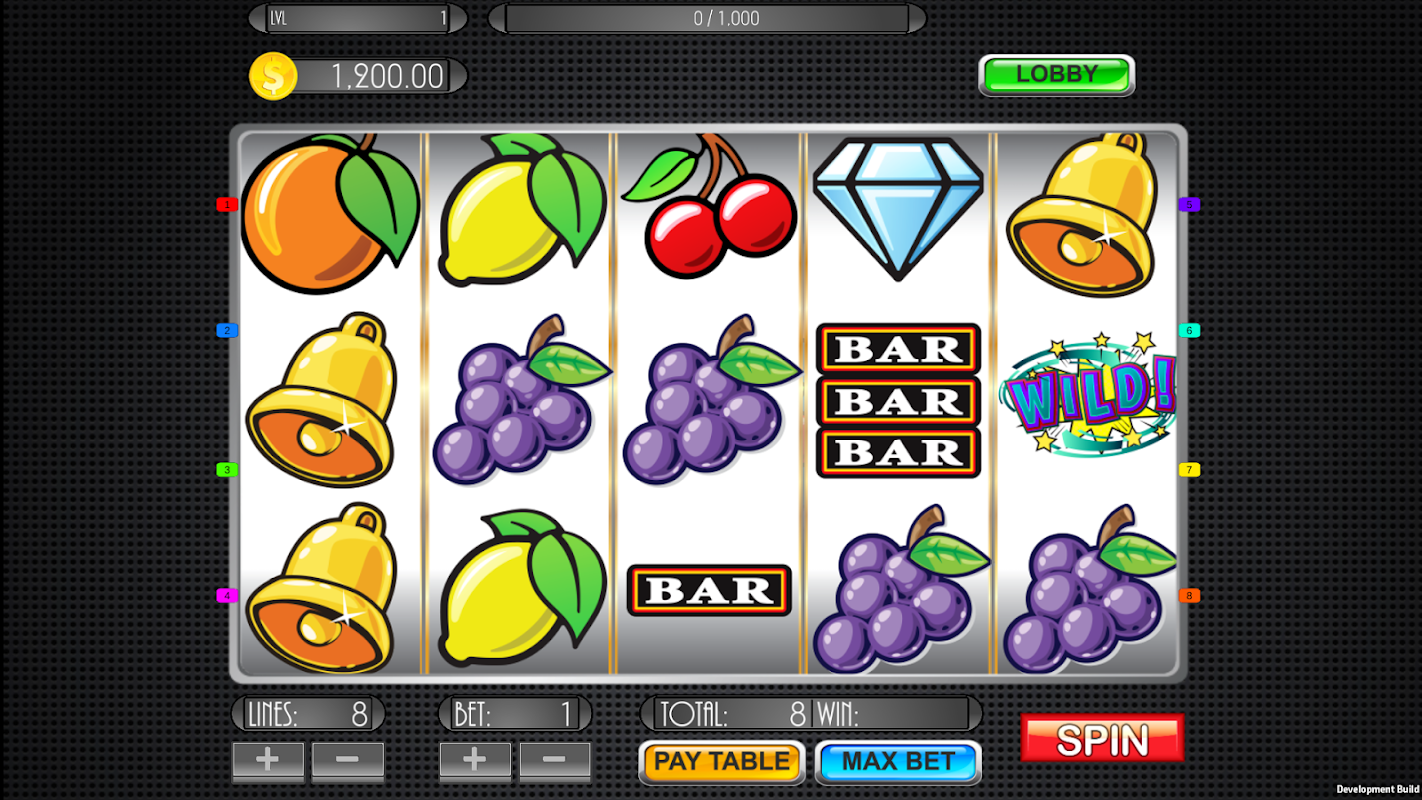
Task: Decrease the bet with minus button
Action: [554, 760]
